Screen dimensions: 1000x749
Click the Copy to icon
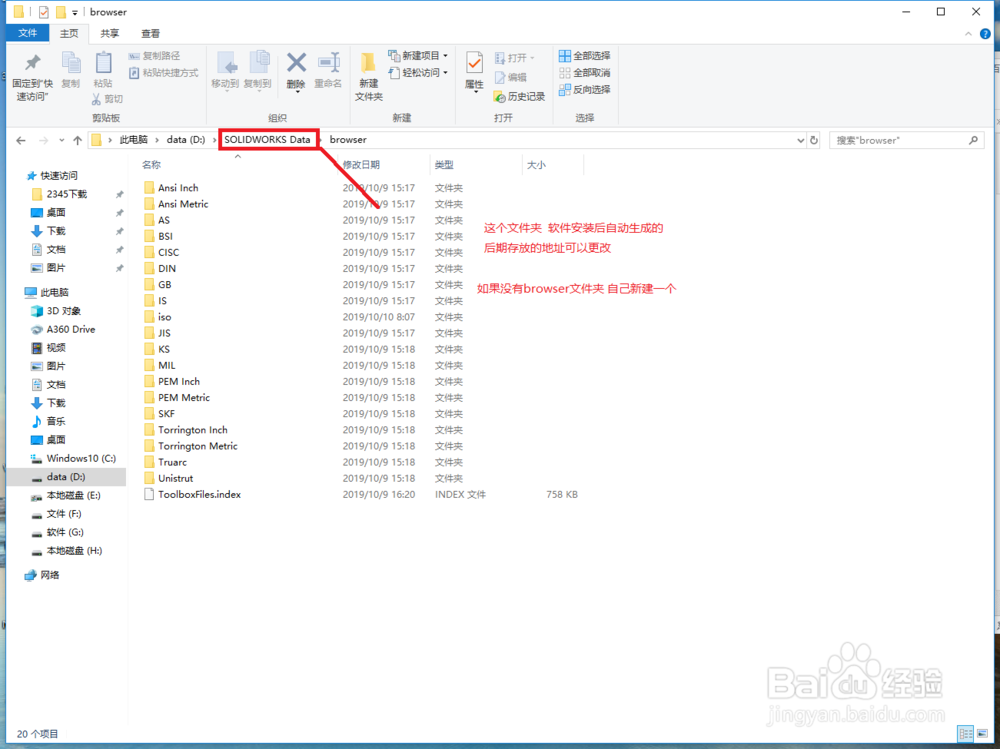click(258, 64)
